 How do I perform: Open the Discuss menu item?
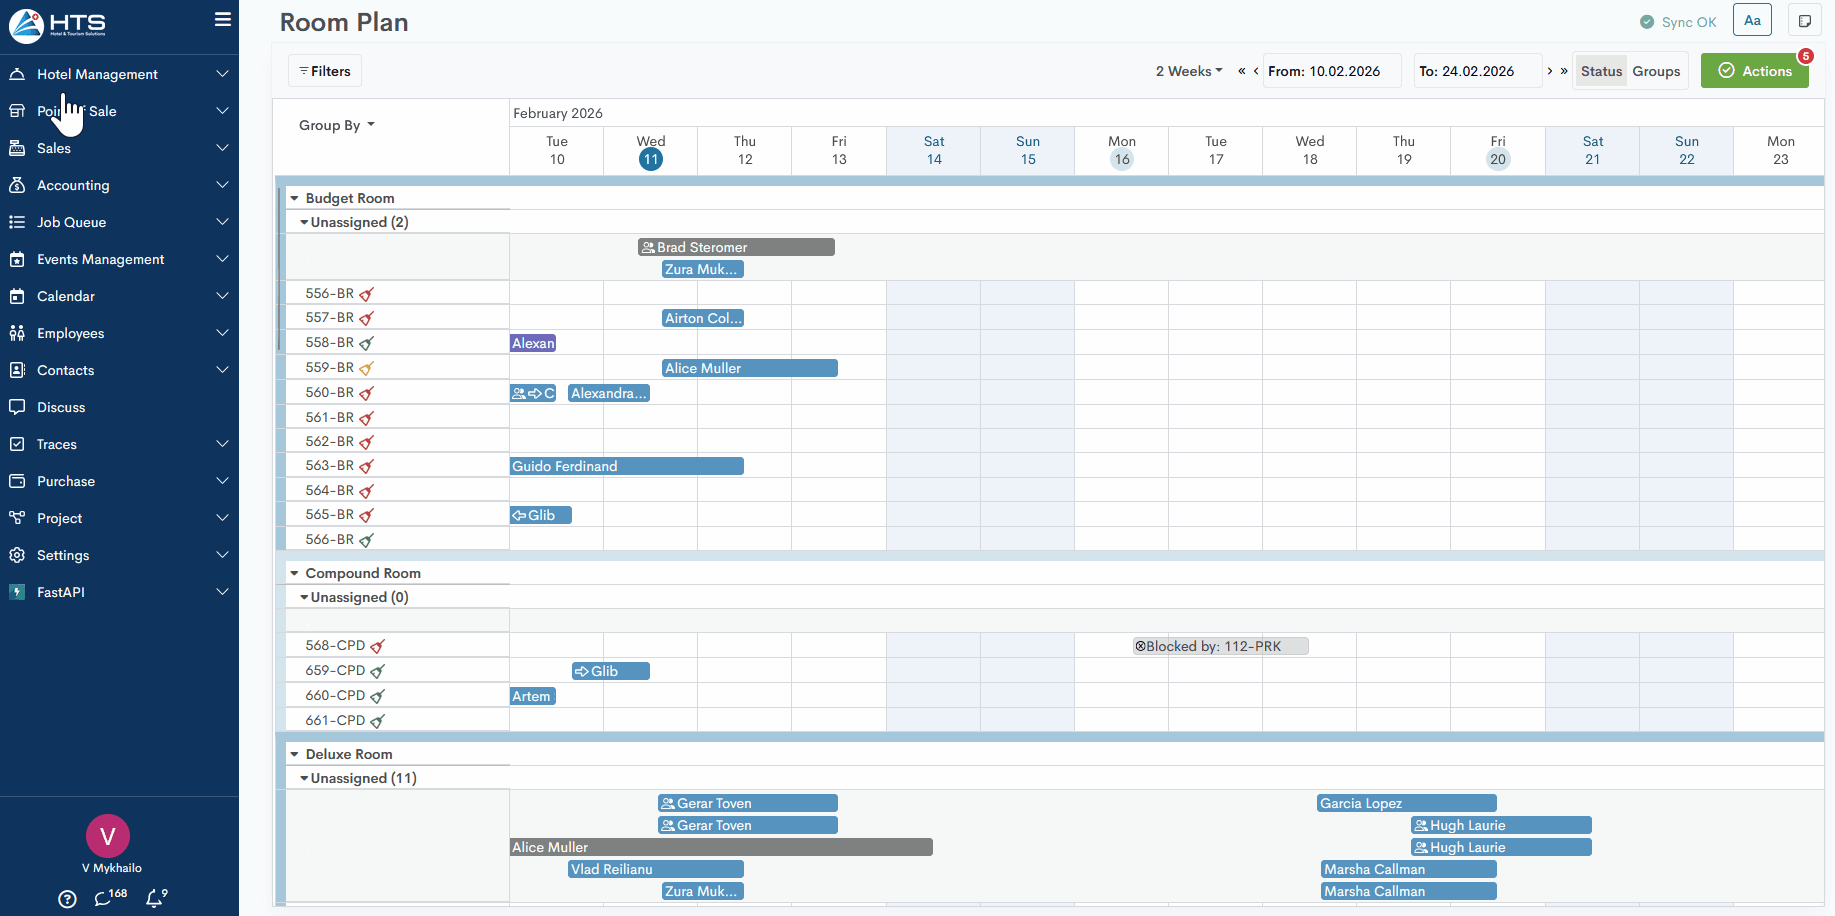(x=61, y=407)
